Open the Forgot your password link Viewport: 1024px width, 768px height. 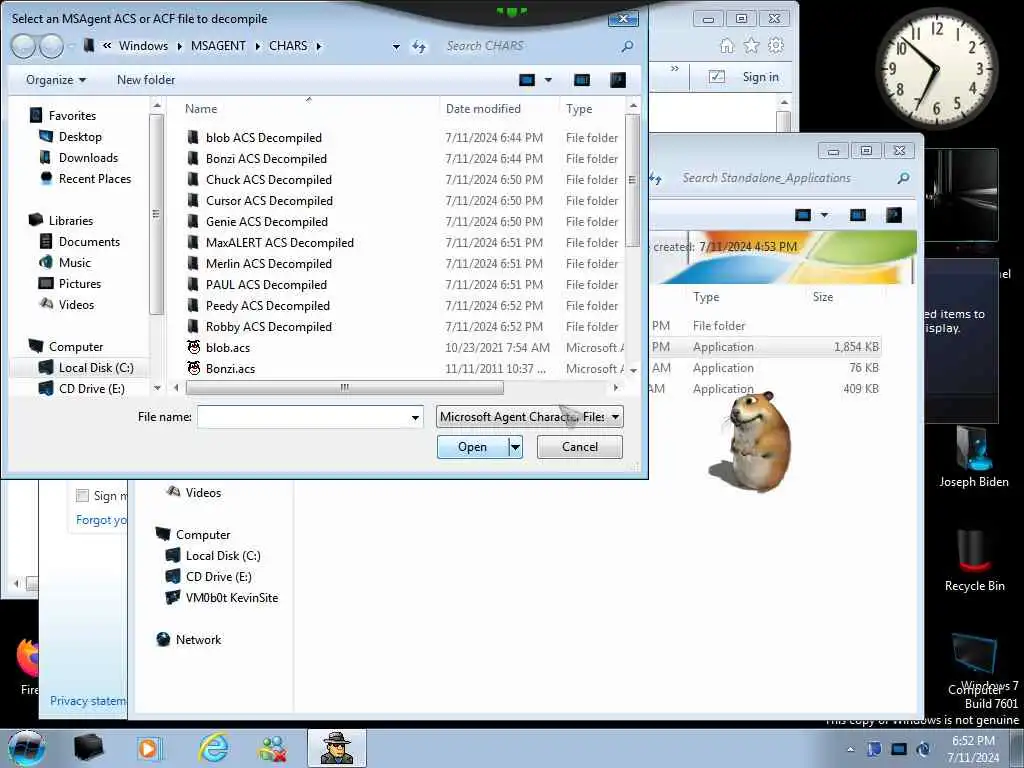pyautogui.click(x=101, y=520)
